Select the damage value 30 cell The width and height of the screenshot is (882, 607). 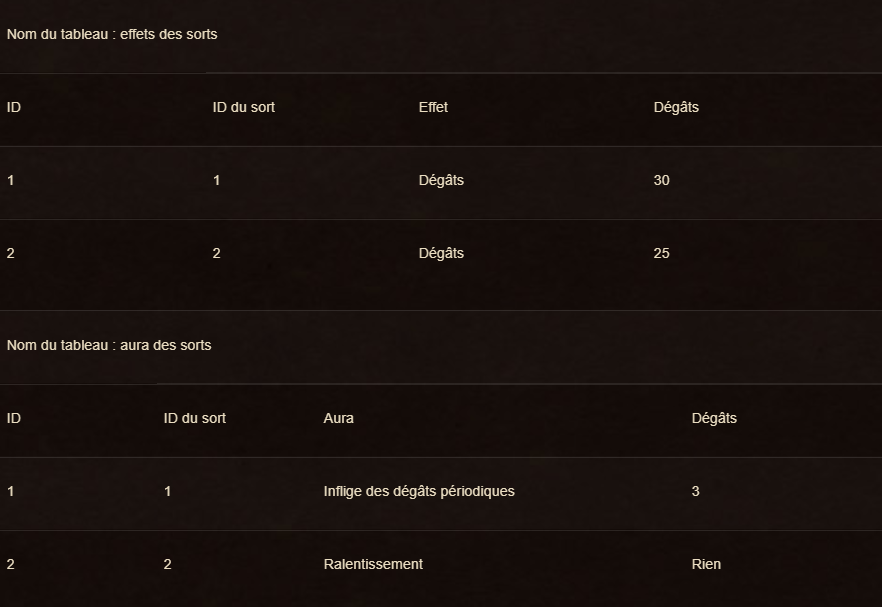pyautogui.click(x=661, y=180)
